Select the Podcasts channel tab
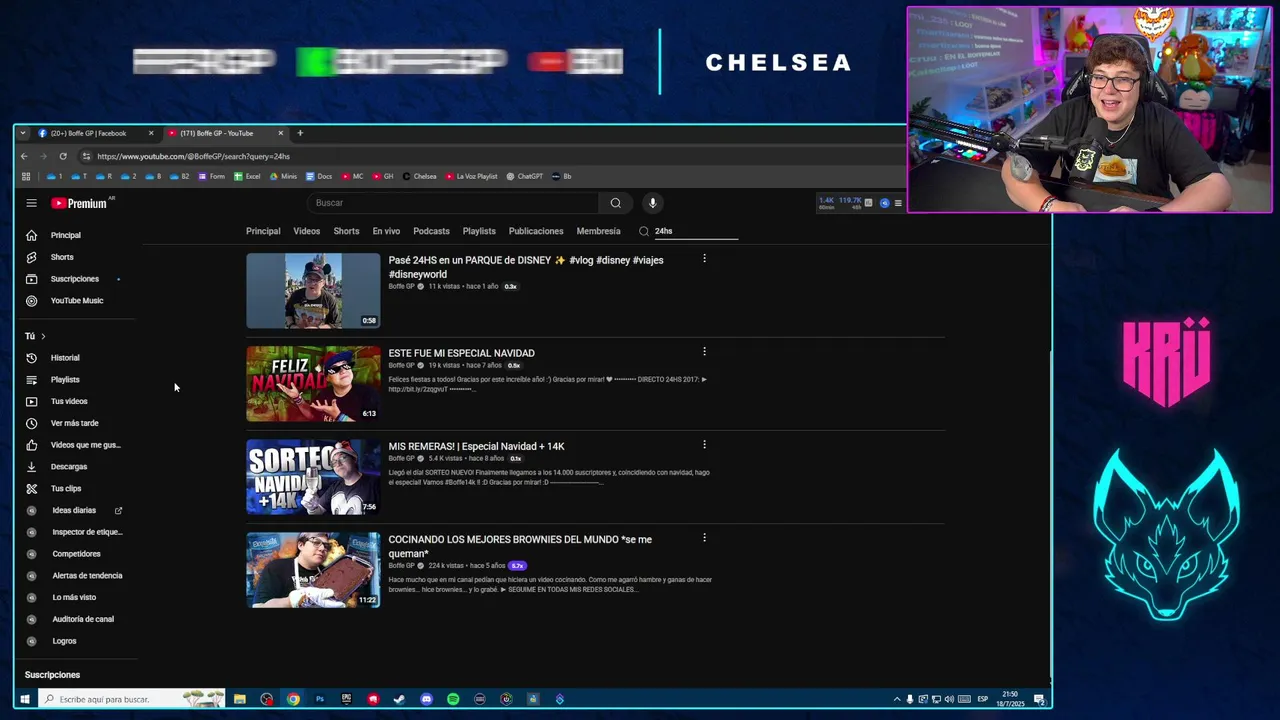The height and width of the screenshot is (720, 1280). [x=431, y=231]
